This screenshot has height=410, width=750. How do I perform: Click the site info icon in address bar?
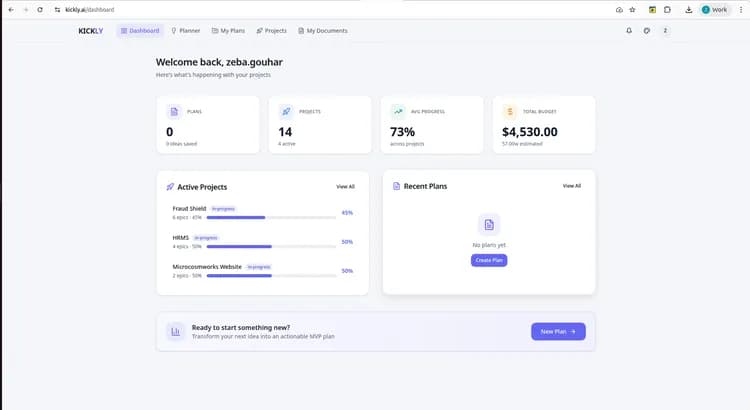[57, 10]
